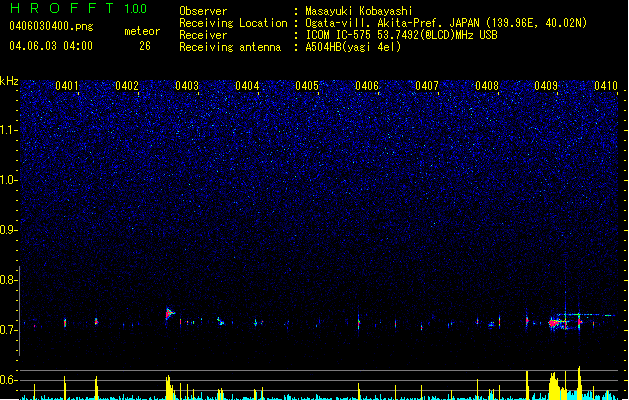Select the file name 0406030400.png
Image resolution: width=629 pixels, height=400 pixels.
[51, 26]
